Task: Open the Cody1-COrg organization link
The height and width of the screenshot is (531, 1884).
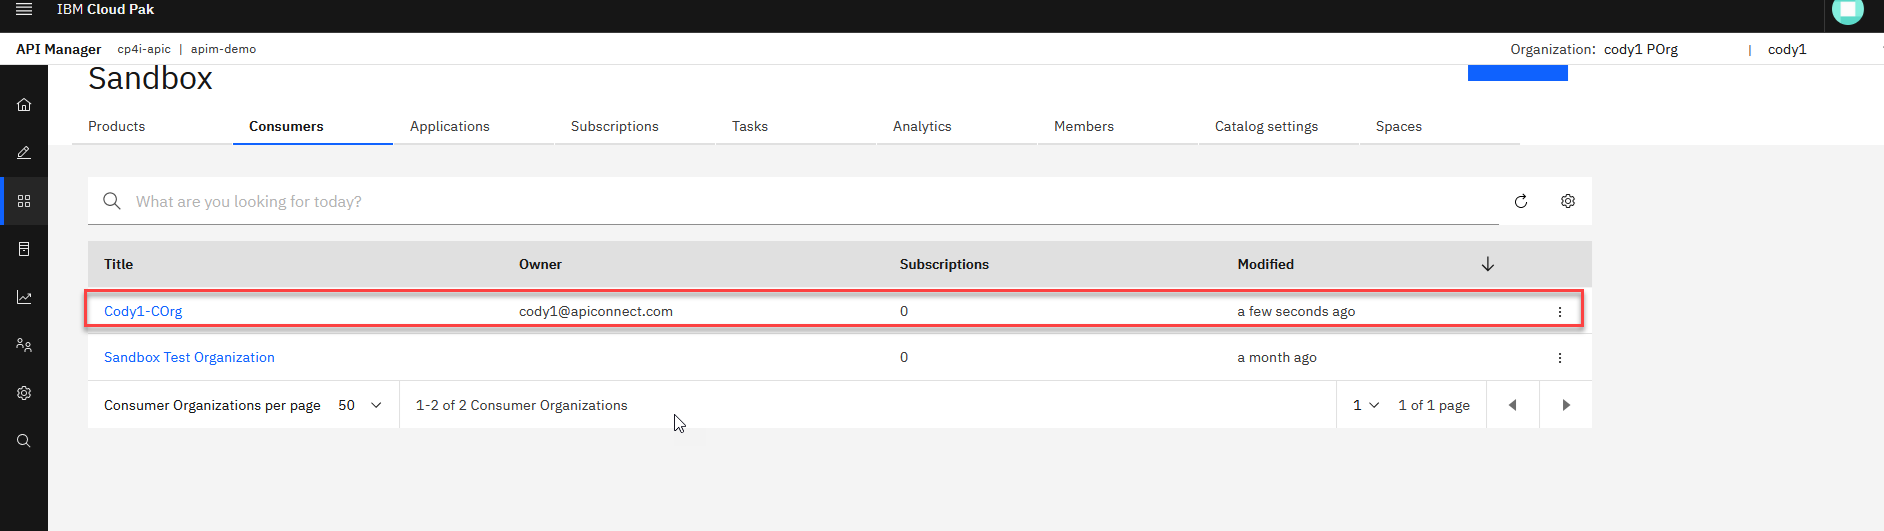Action: point(143,311)
